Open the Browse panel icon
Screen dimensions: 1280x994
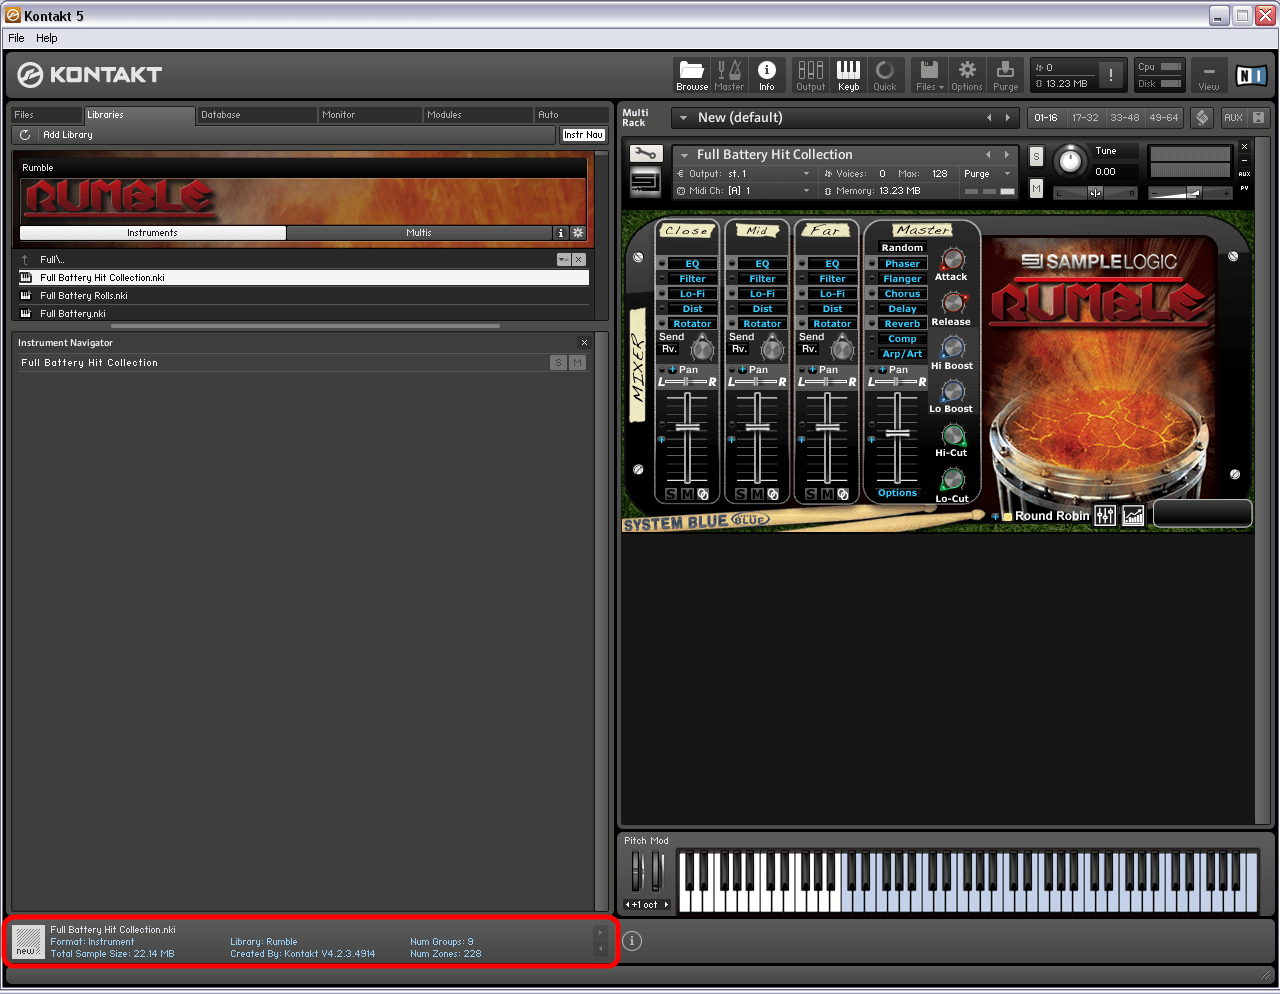[x=691, y=75]
